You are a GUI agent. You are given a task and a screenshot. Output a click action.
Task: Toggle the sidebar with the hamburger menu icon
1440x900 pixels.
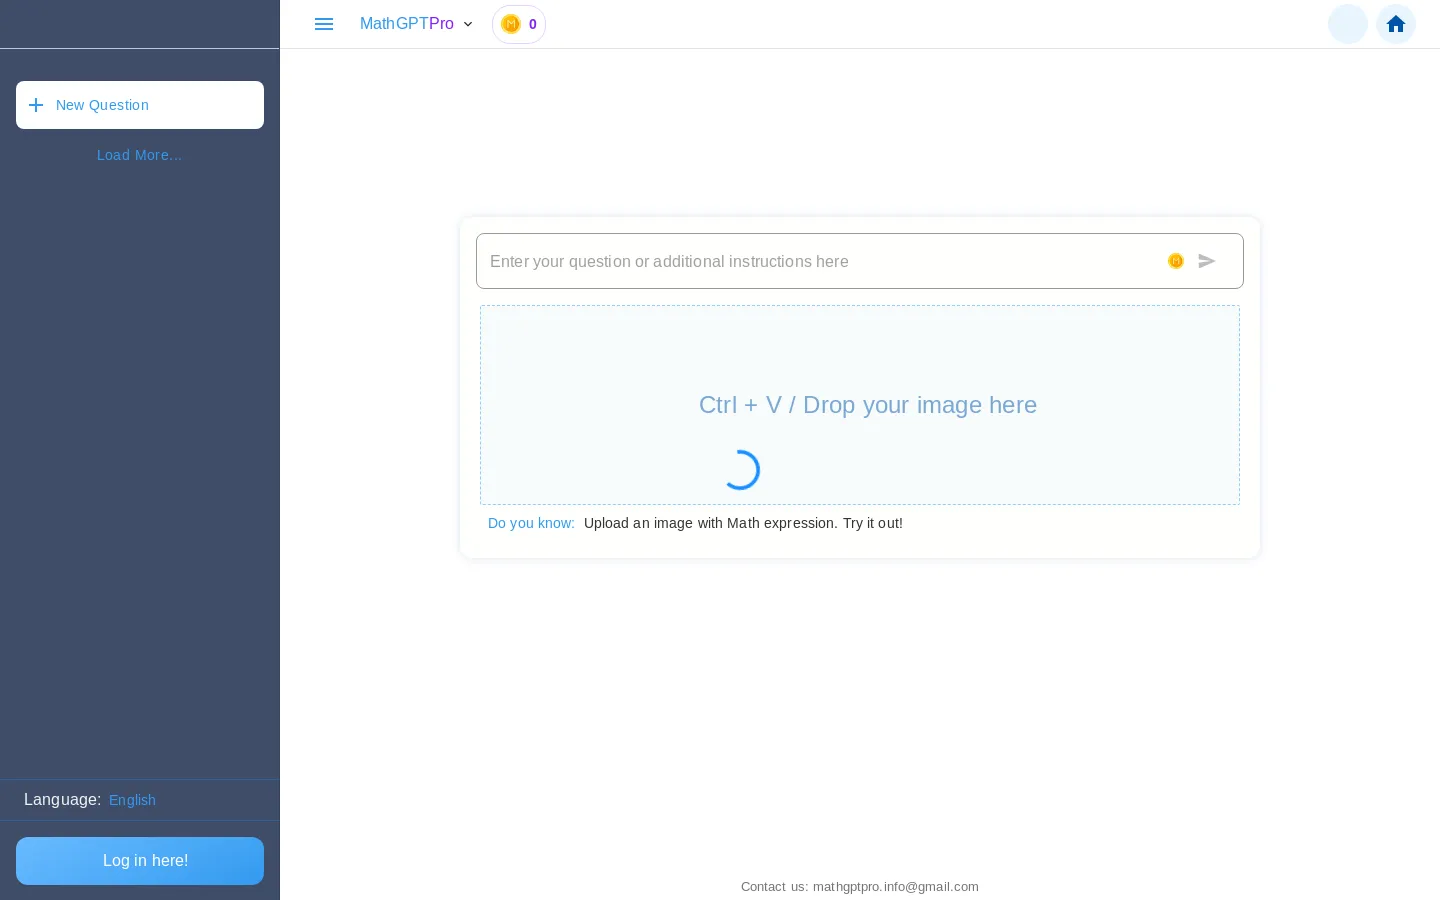[x=324, y=24]
